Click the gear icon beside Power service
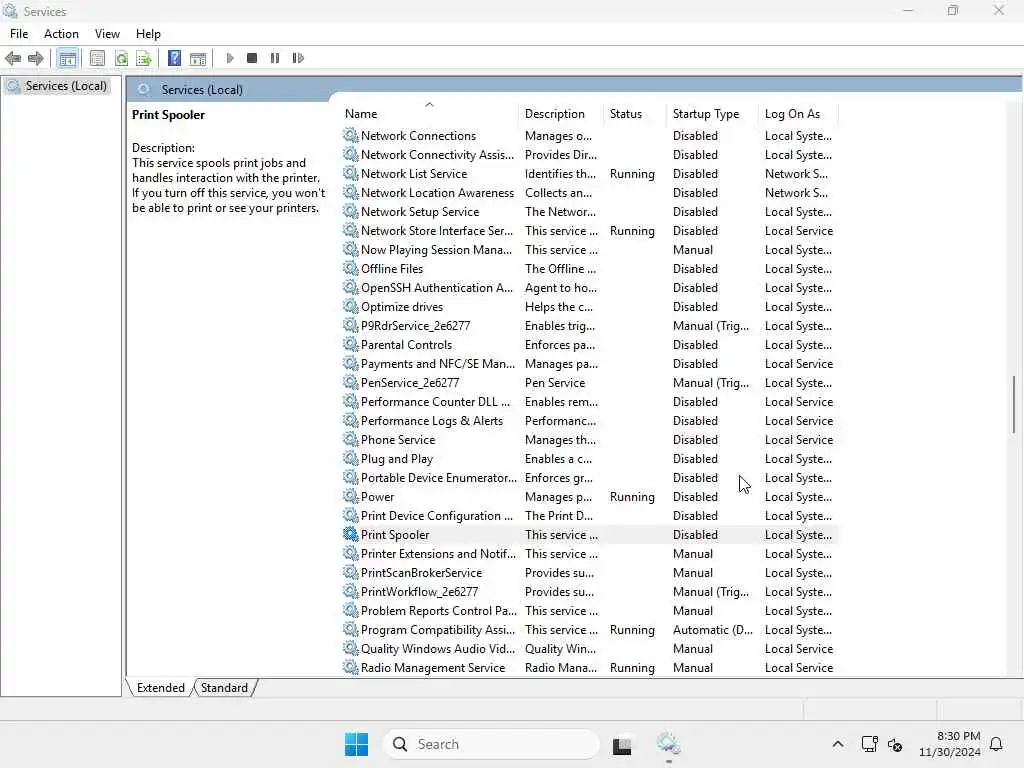 [x=351, y=496]
